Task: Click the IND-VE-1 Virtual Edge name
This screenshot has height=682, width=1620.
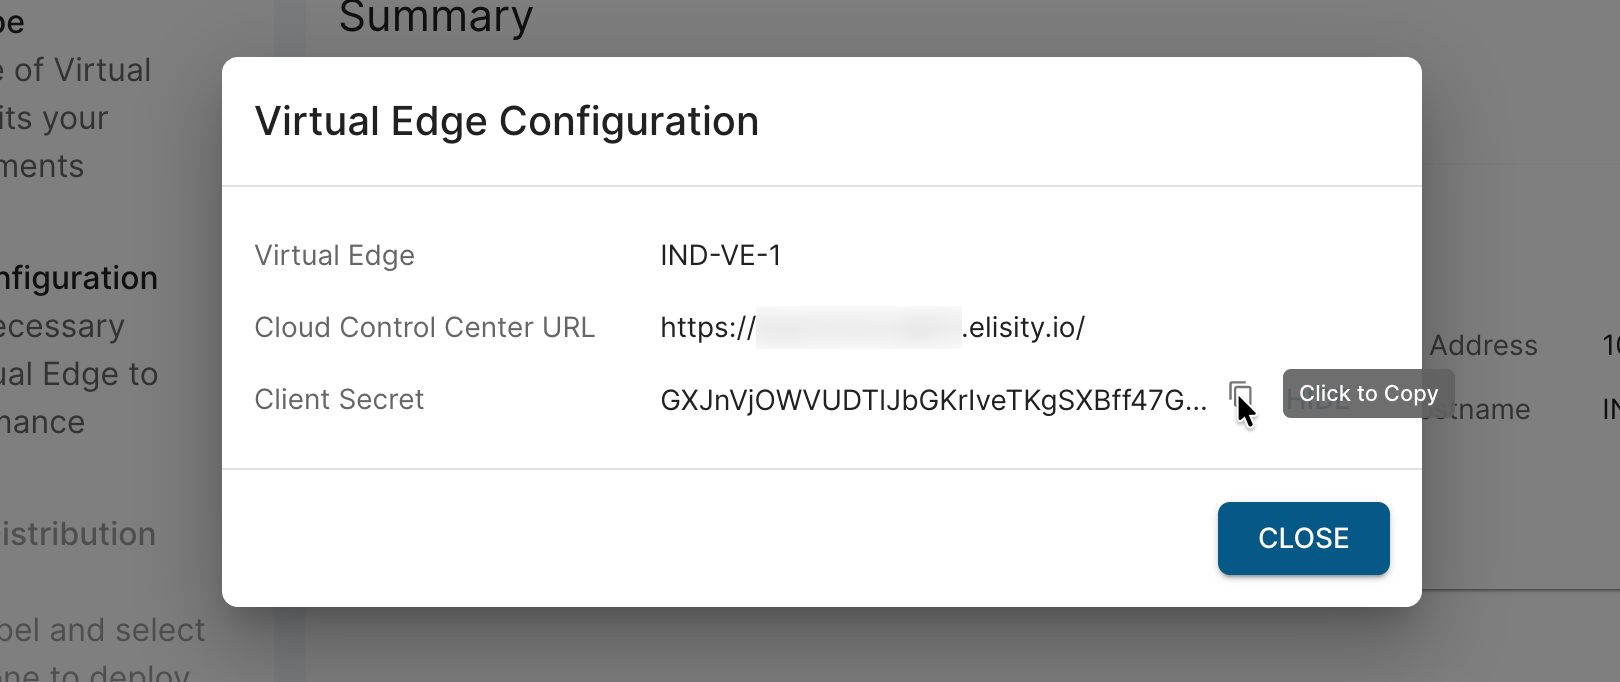Action: tap(720, 255)
